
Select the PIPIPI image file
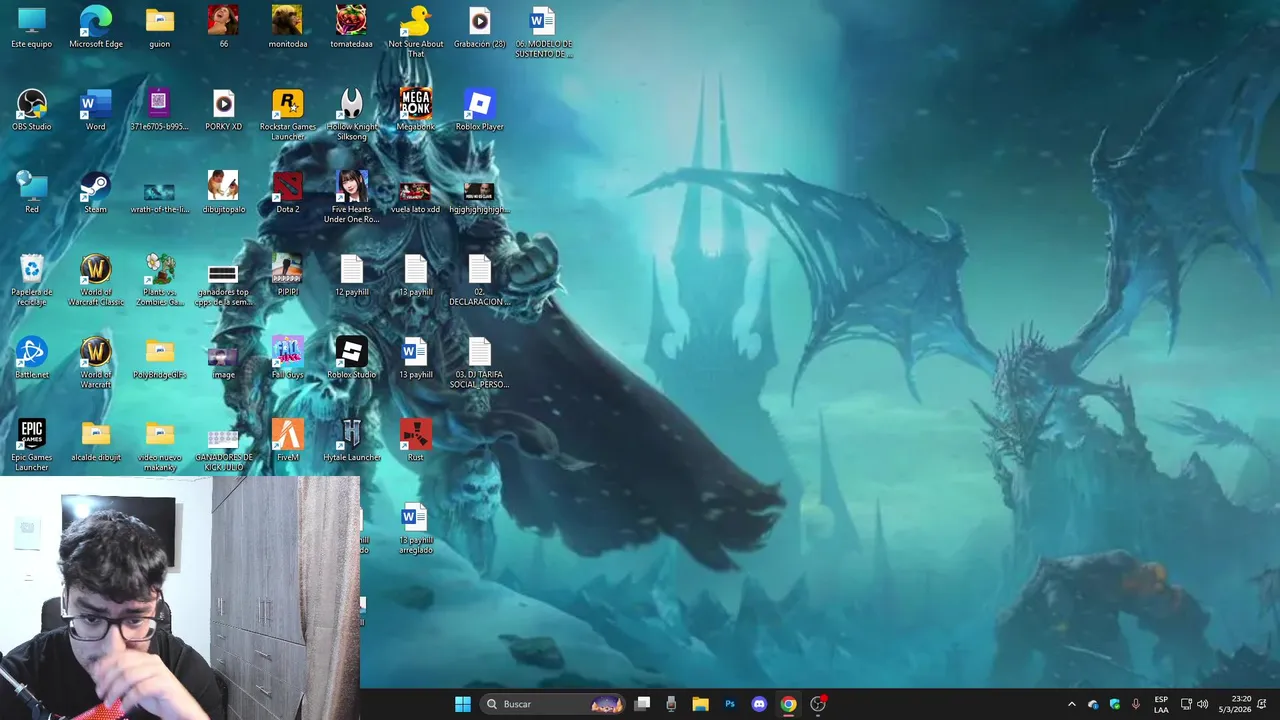[287, 276]
